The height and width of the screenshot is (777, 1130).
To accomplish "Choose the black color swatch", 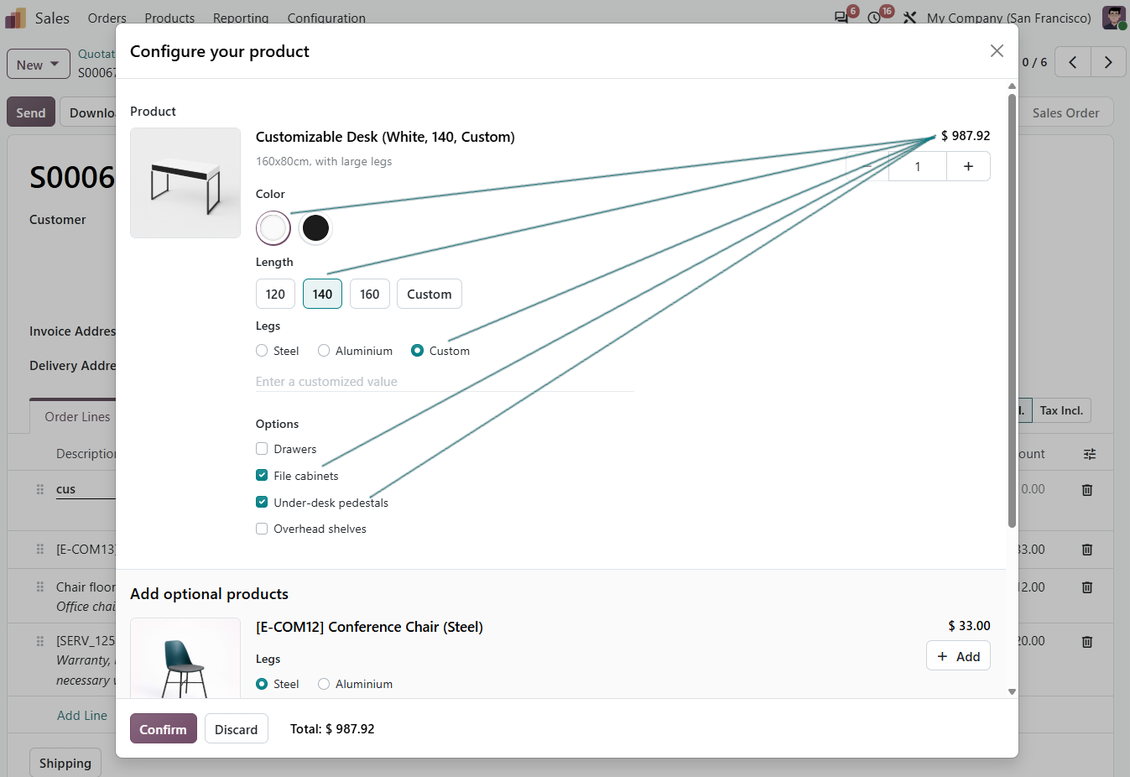I will point(315,228).
